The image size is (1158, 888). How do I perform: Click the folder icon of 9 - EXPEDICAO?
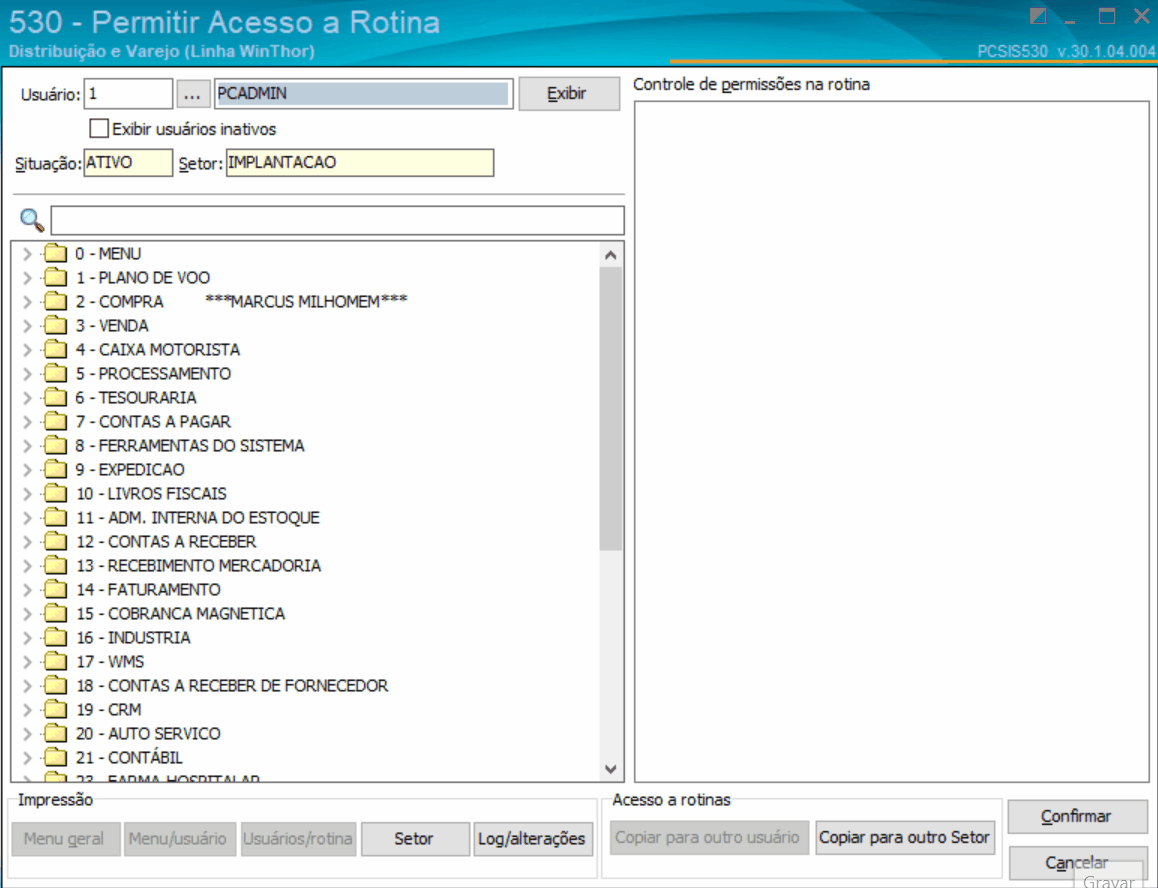click(x=55, y=470)
